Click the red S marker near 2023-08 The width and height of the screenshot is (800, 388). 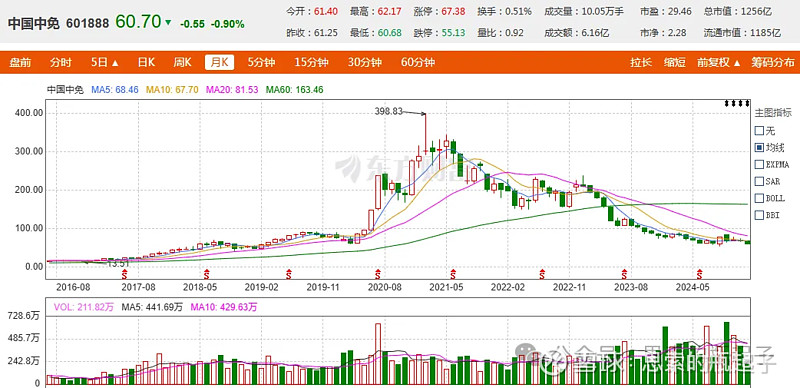tap(624, 273)
